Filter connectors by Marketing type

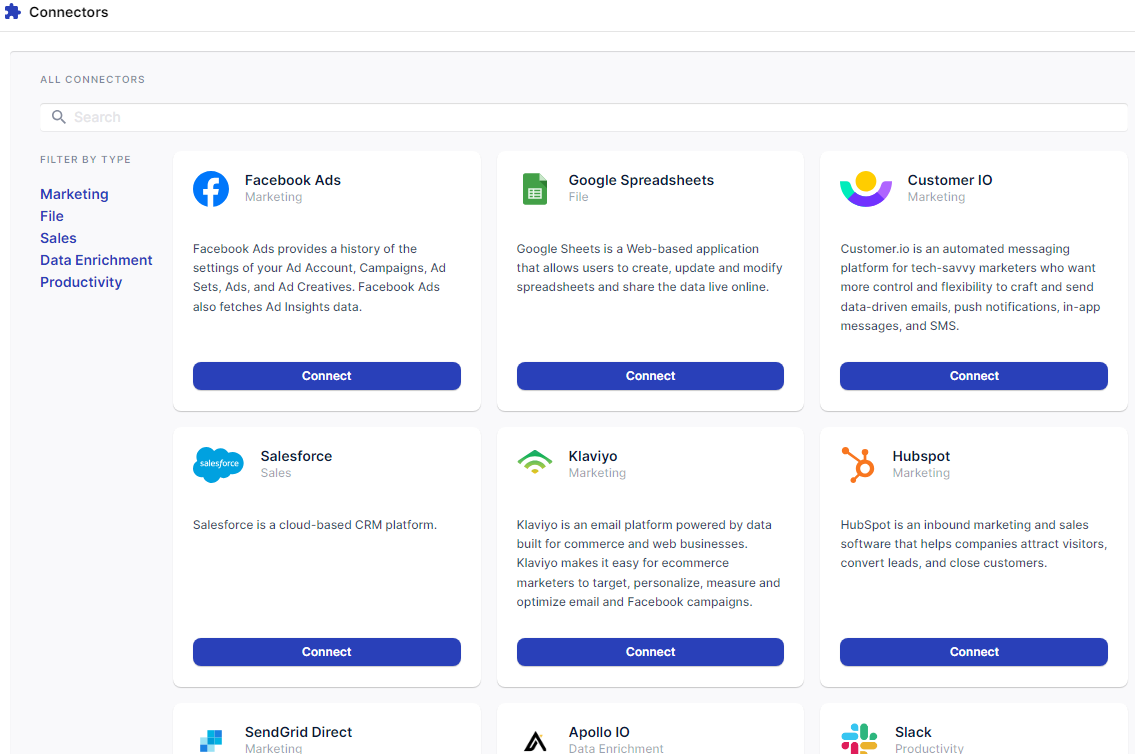click(74, 194)
